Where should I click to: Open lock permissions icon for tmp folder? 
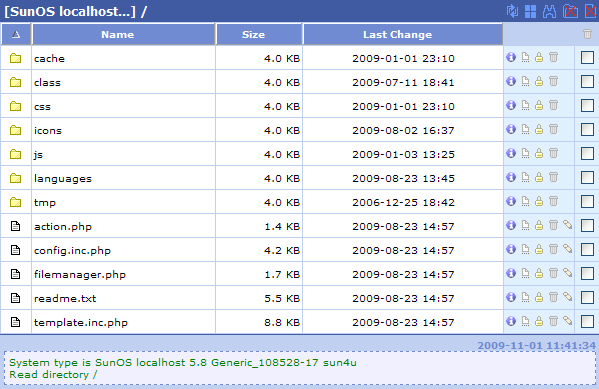(x=539, y=201)
